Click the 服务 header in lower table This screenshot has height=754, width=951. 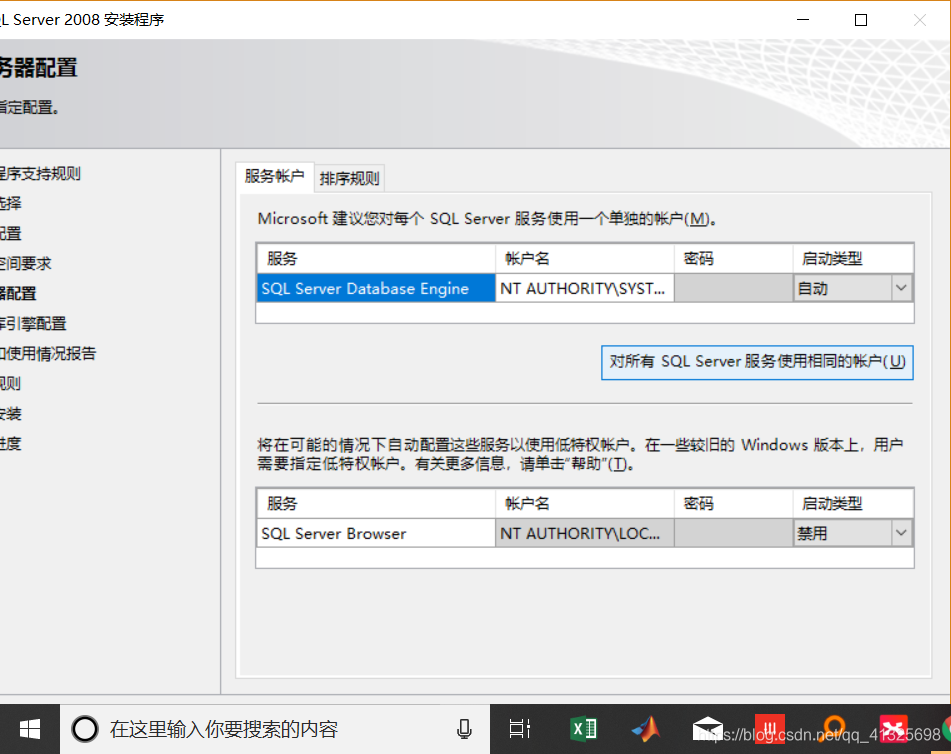point(375,503)
